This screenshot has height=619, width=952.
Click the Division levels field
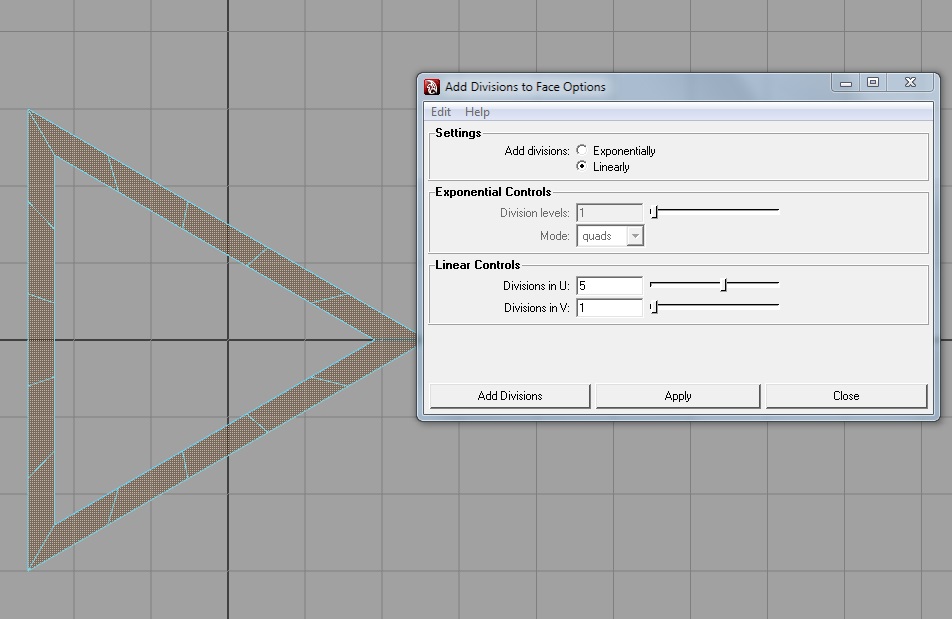pyautogui.click(x=609, y=213)
